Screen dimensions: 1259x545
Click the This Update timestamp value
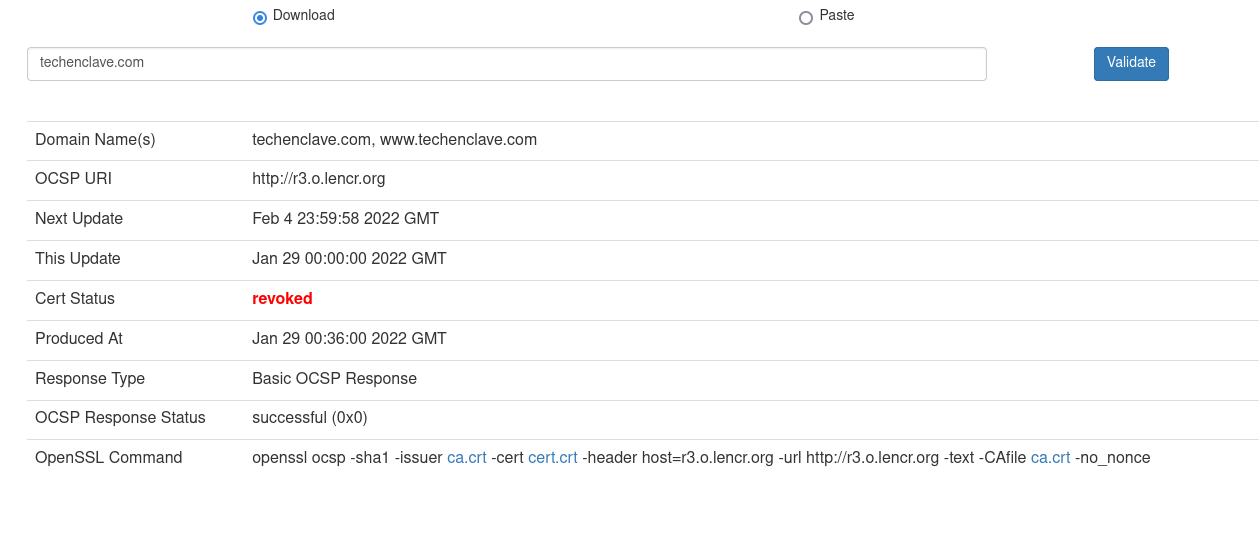[x=349, y=259]
